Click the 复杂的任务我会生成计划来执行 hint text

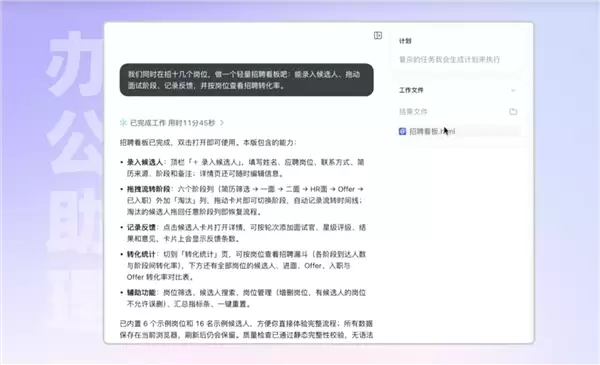pyautogui.click(x=450, y=59)
